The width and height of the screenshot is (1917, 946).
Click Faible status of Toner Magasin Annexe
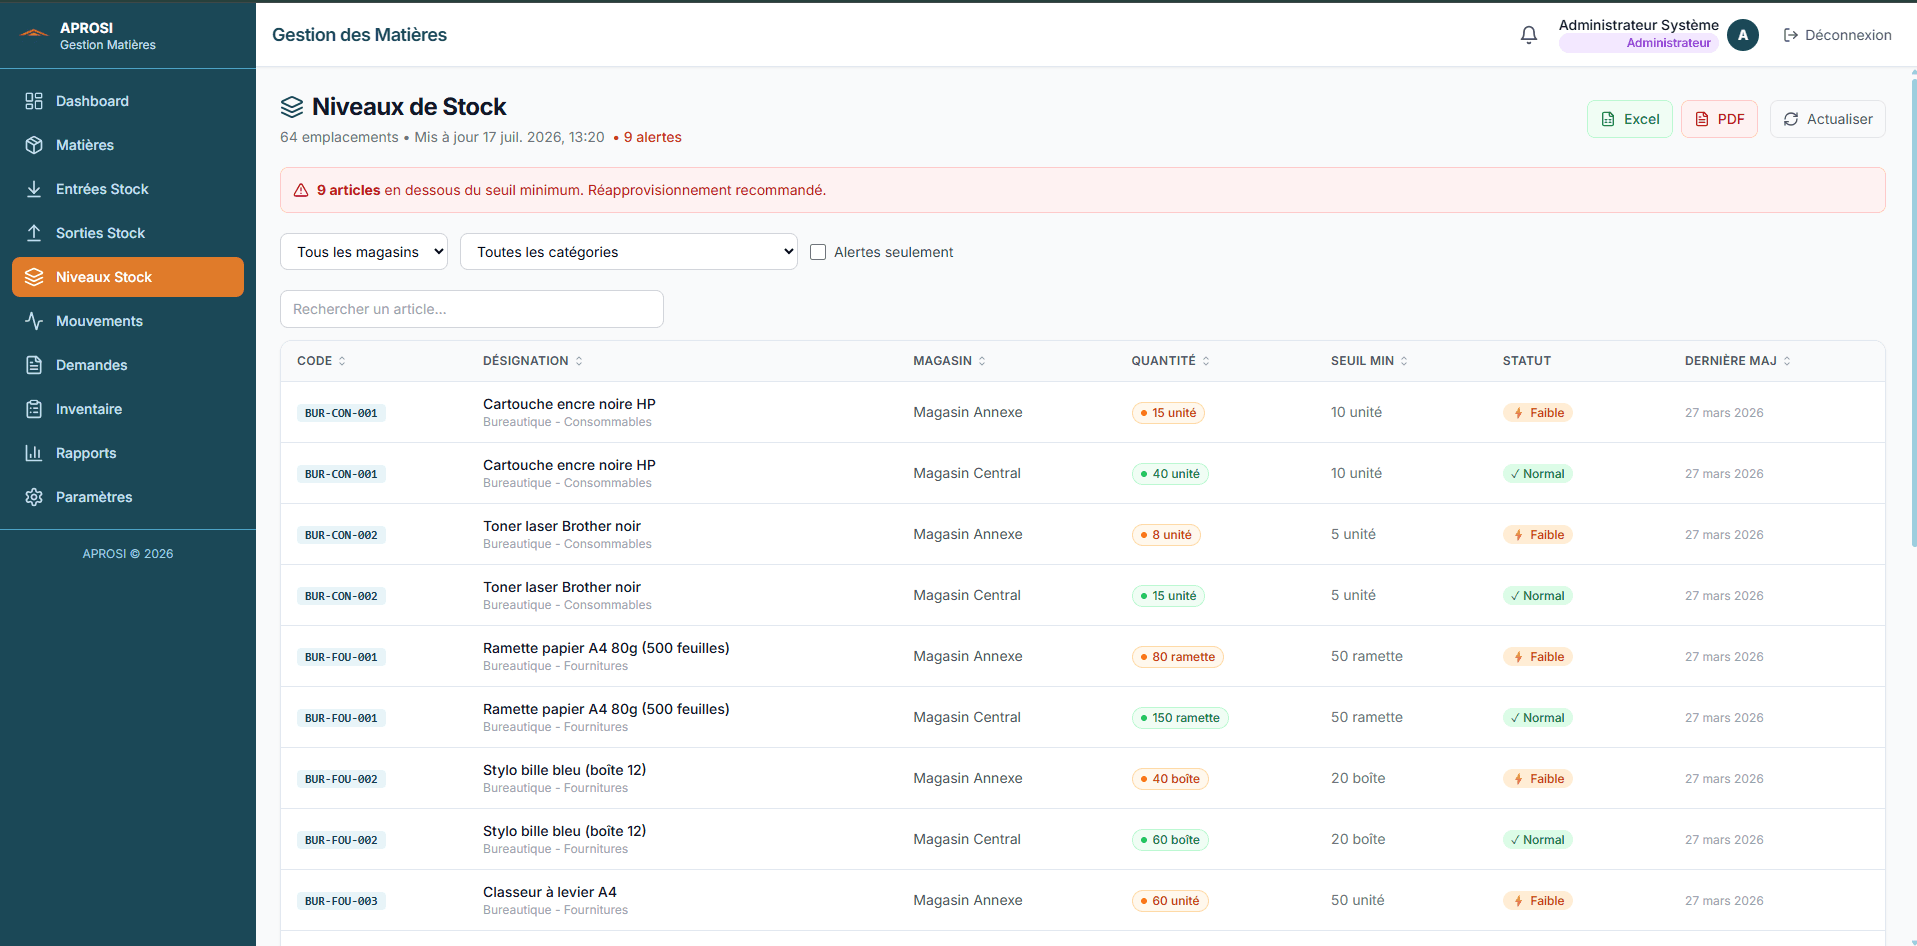tap(1538, 535)
